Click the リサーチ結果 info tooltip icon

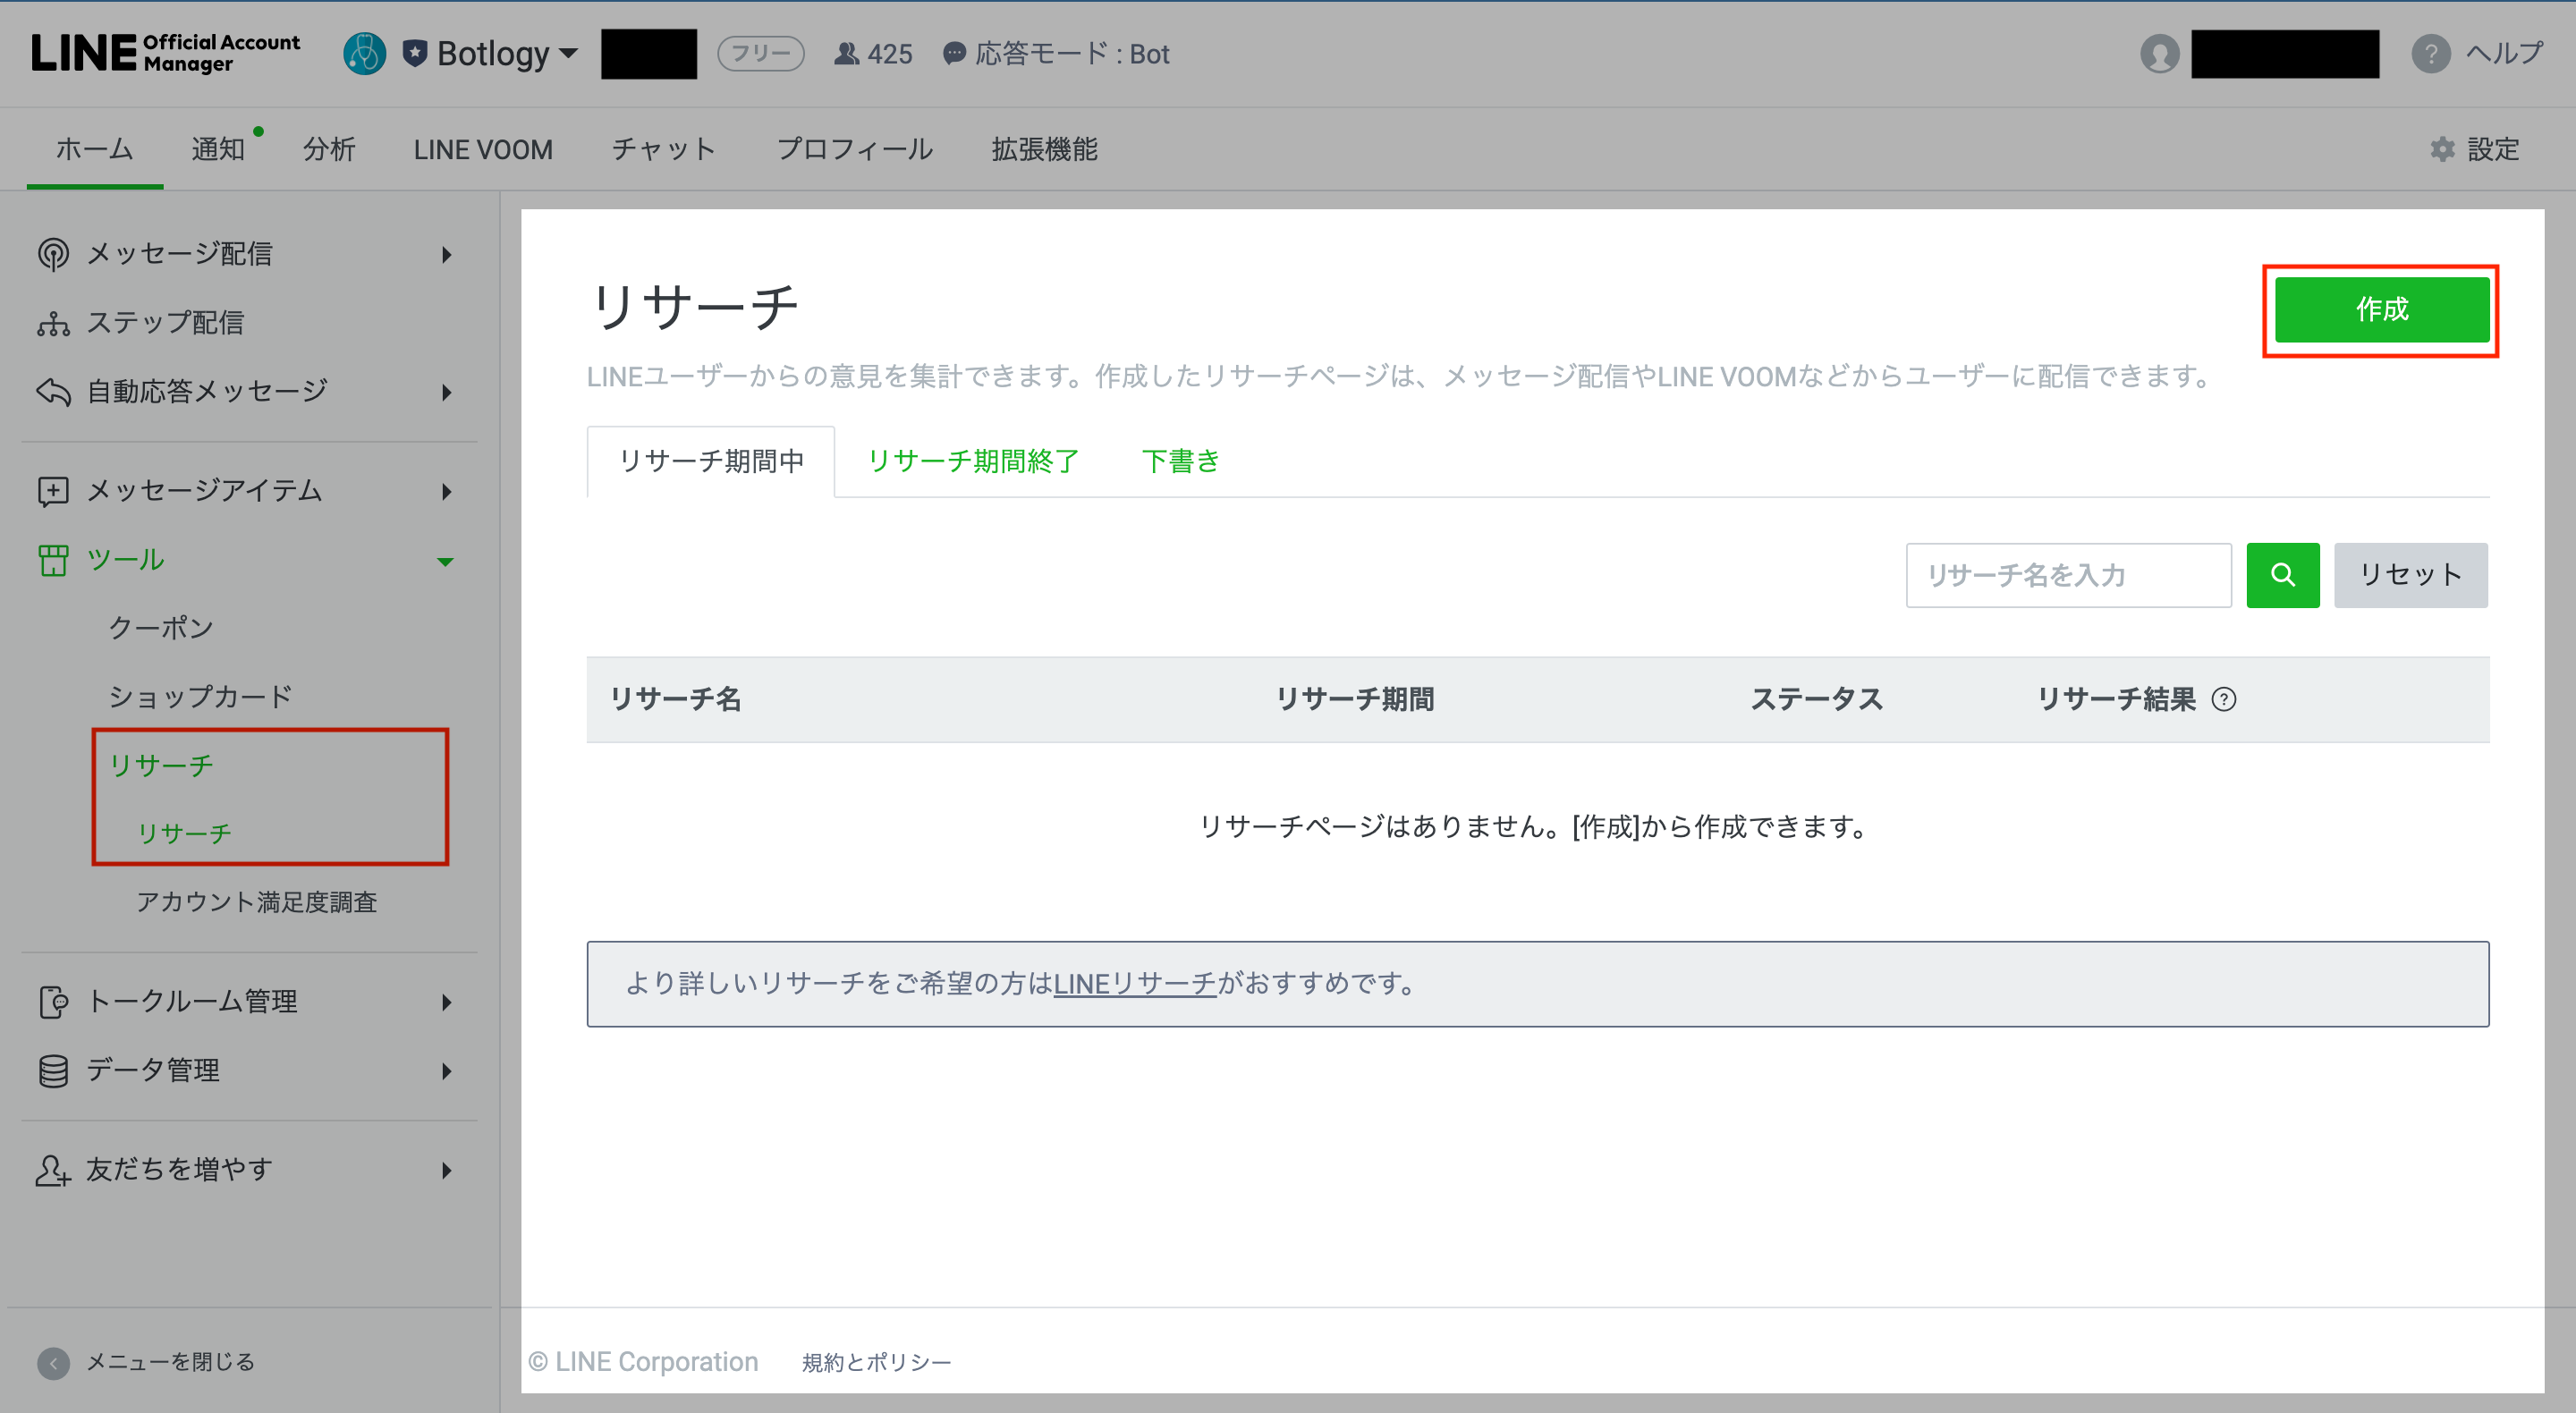pyautogui.click(x=2223, y=699)
